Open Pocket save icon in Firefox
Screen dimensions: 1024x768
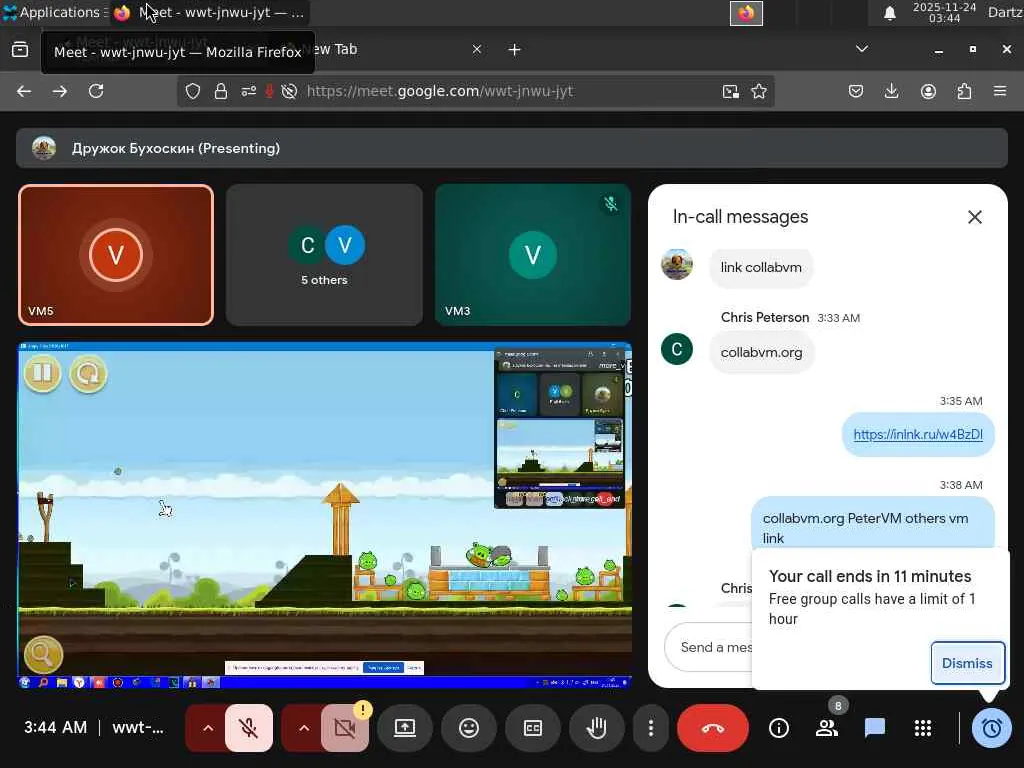coord(856,91)
